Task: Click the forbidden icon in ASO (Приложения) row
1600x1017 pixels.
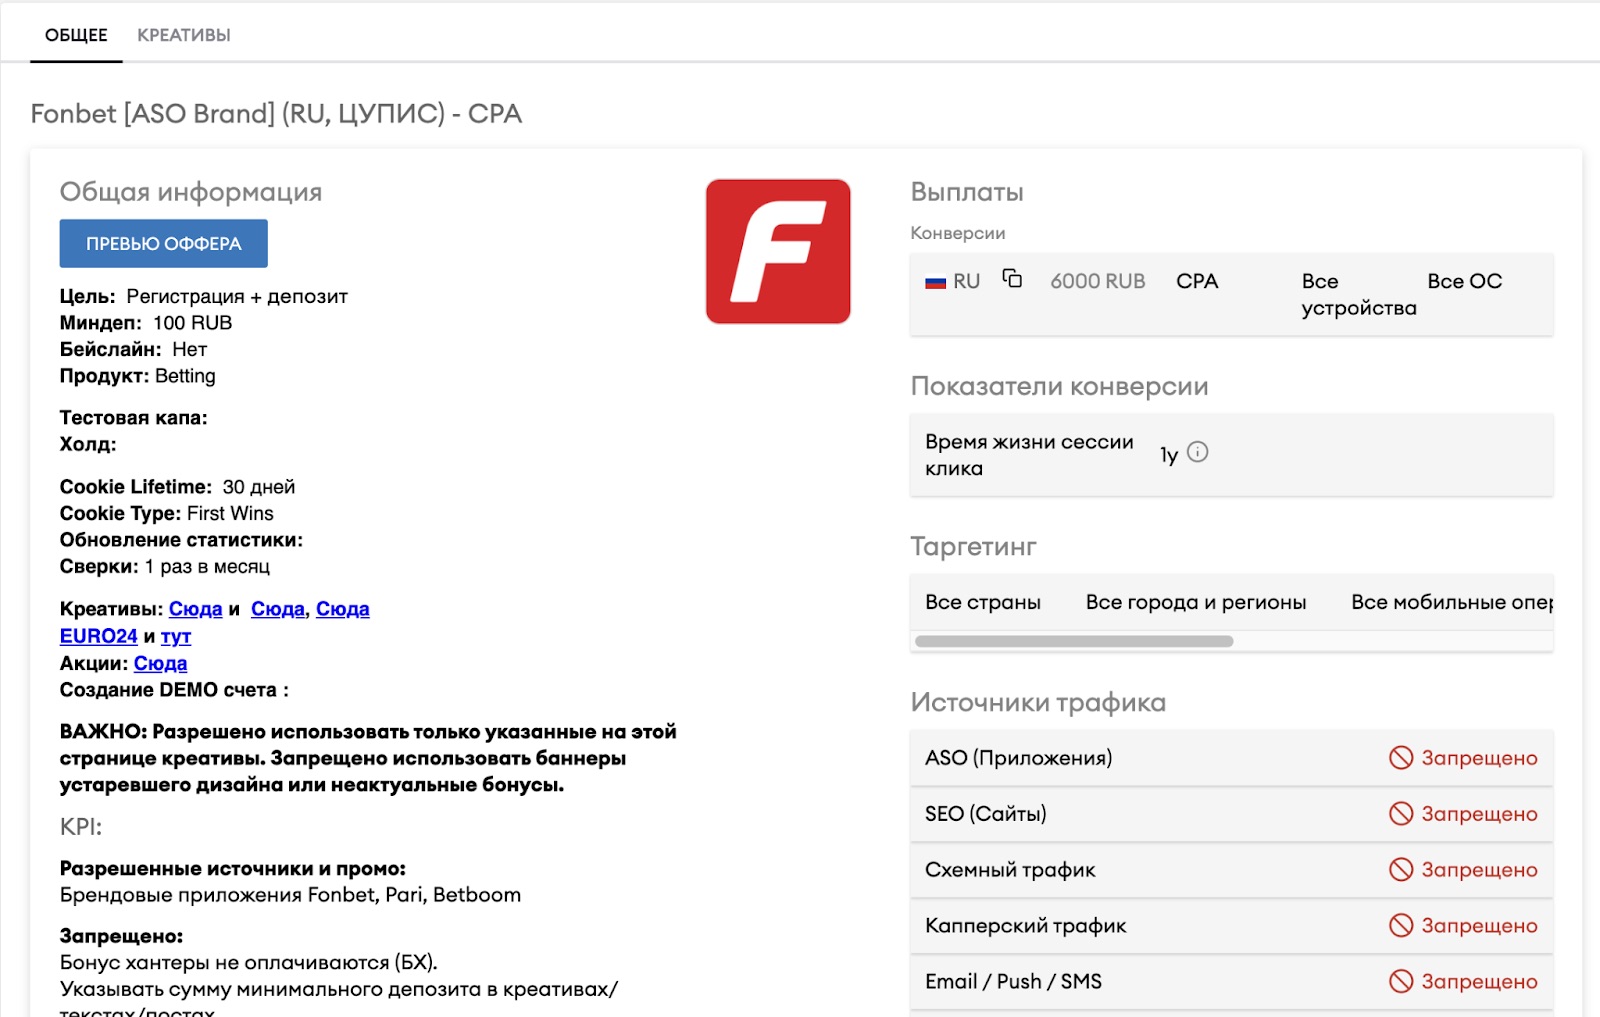Action: click(x=1401, y=758)
